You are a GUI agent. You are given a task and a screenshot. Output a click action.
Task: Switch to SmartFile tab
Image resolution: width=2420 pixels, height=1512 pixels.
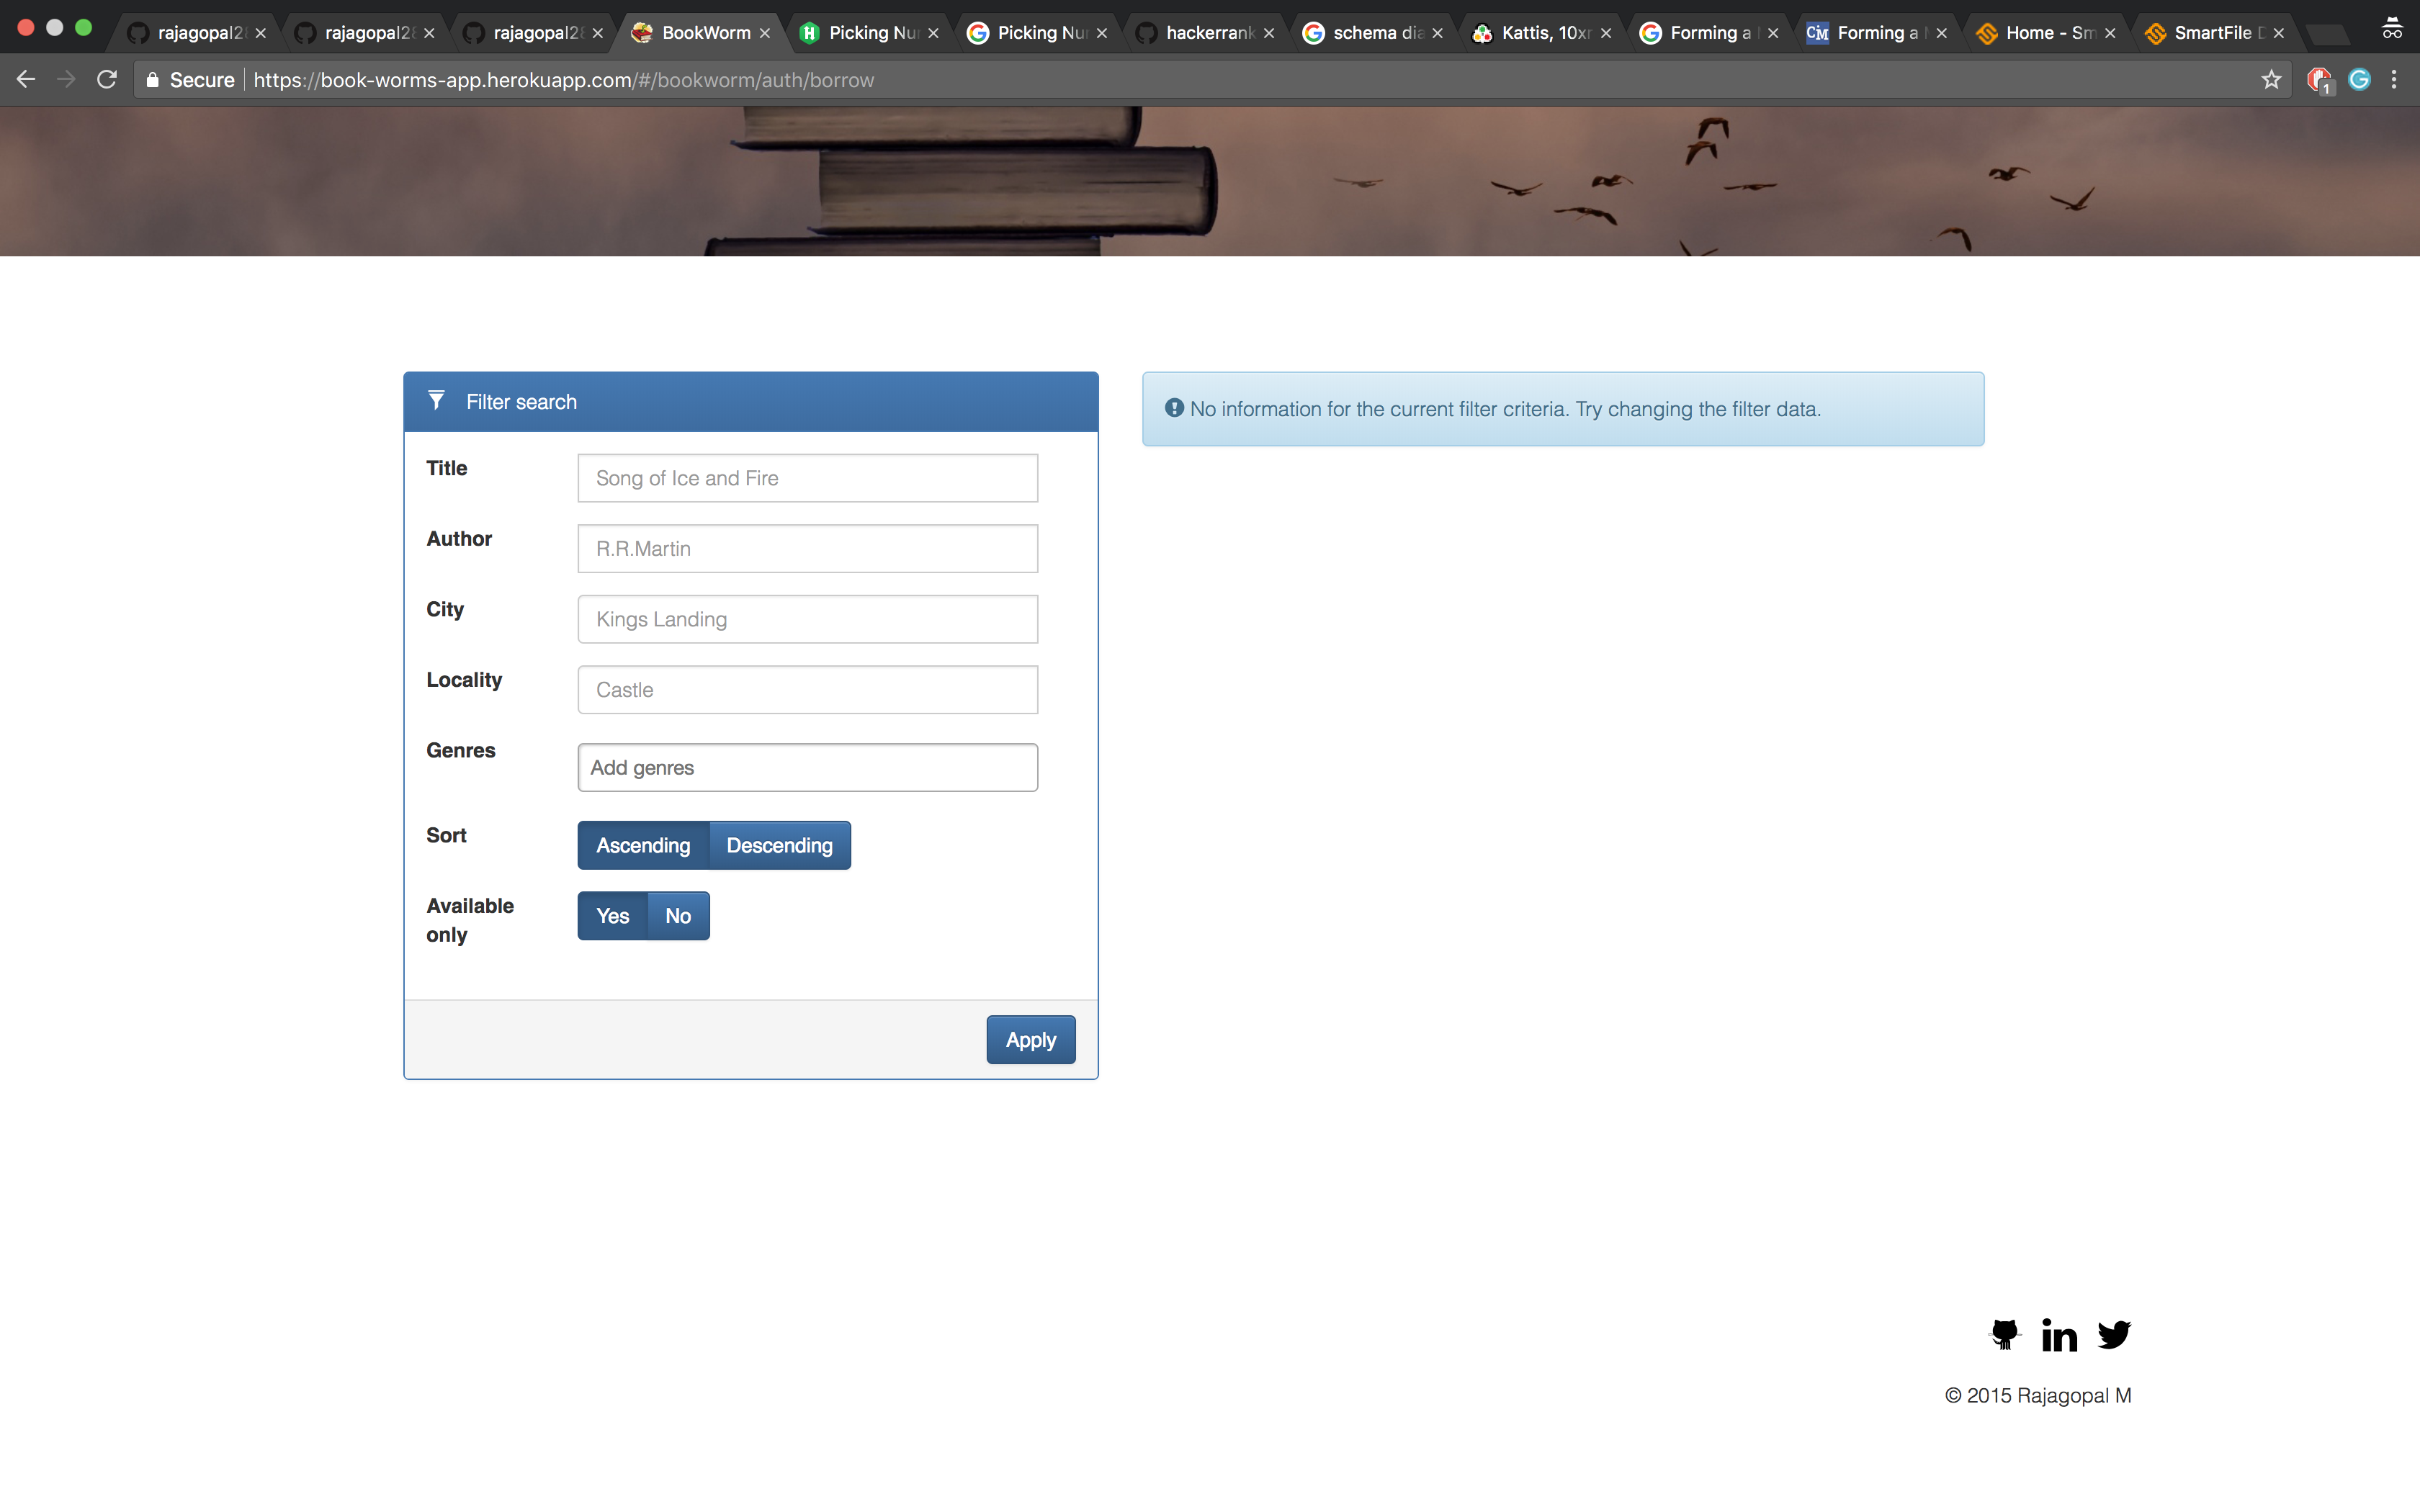2211,33
